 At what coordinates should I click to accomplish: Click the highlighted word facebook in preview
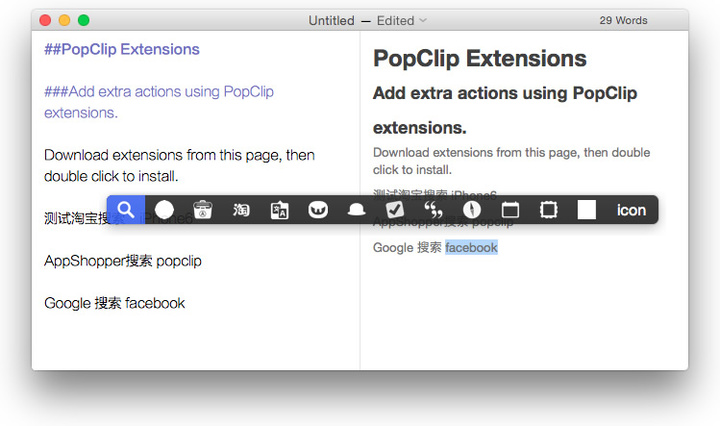click(471, 247)
